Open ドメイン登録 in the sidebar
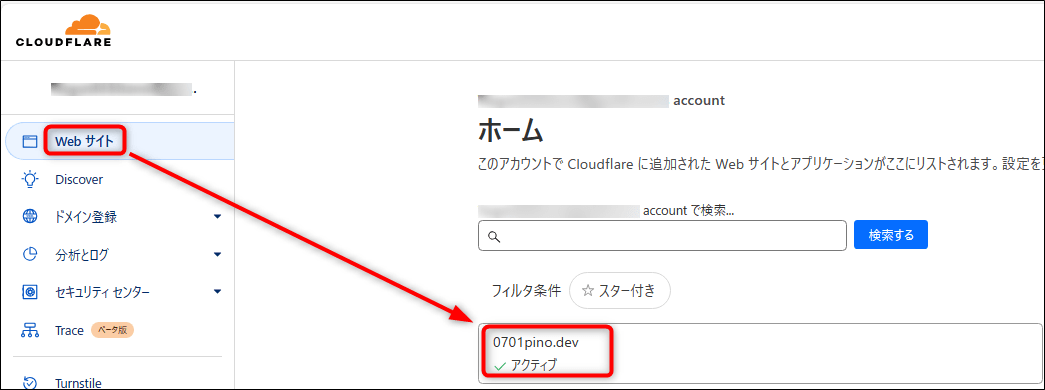This screenshot has height=390, width=1045. 87,217
